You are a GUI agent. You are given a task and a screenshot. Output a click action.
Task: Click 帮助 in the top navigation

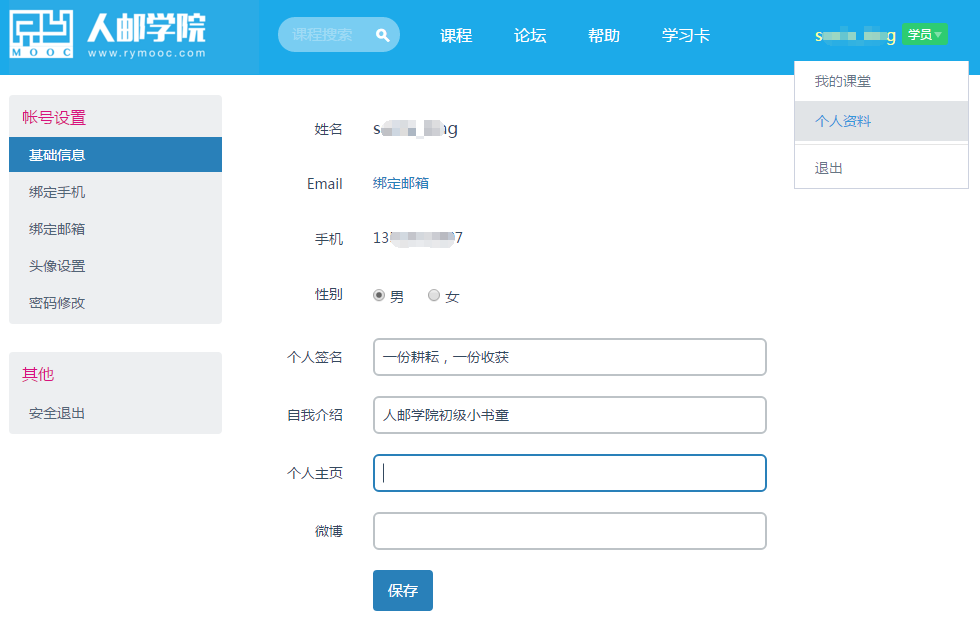point(604,33)
